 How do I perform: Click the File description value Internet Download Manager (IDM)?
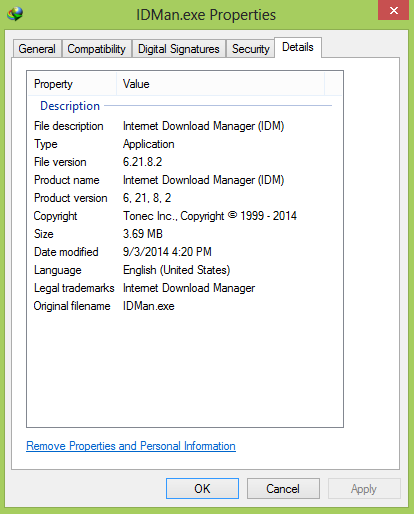[203, 126]
